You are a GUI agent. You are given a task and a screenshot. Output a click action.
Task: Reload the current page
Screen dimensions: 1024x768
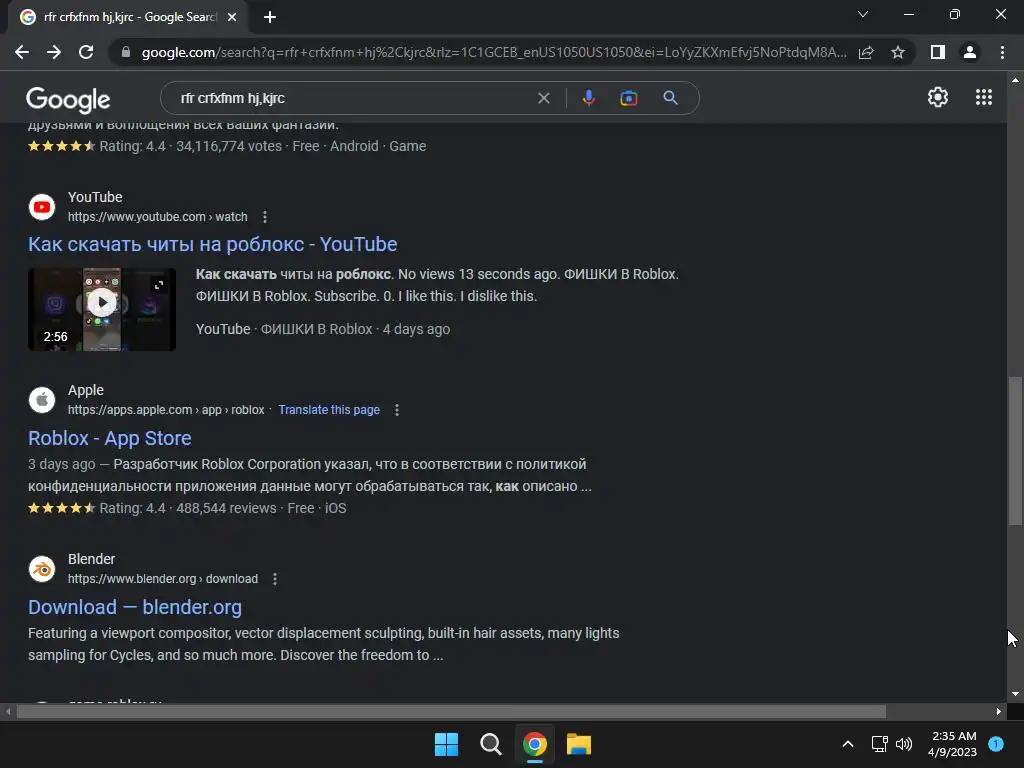coord(86,52)
